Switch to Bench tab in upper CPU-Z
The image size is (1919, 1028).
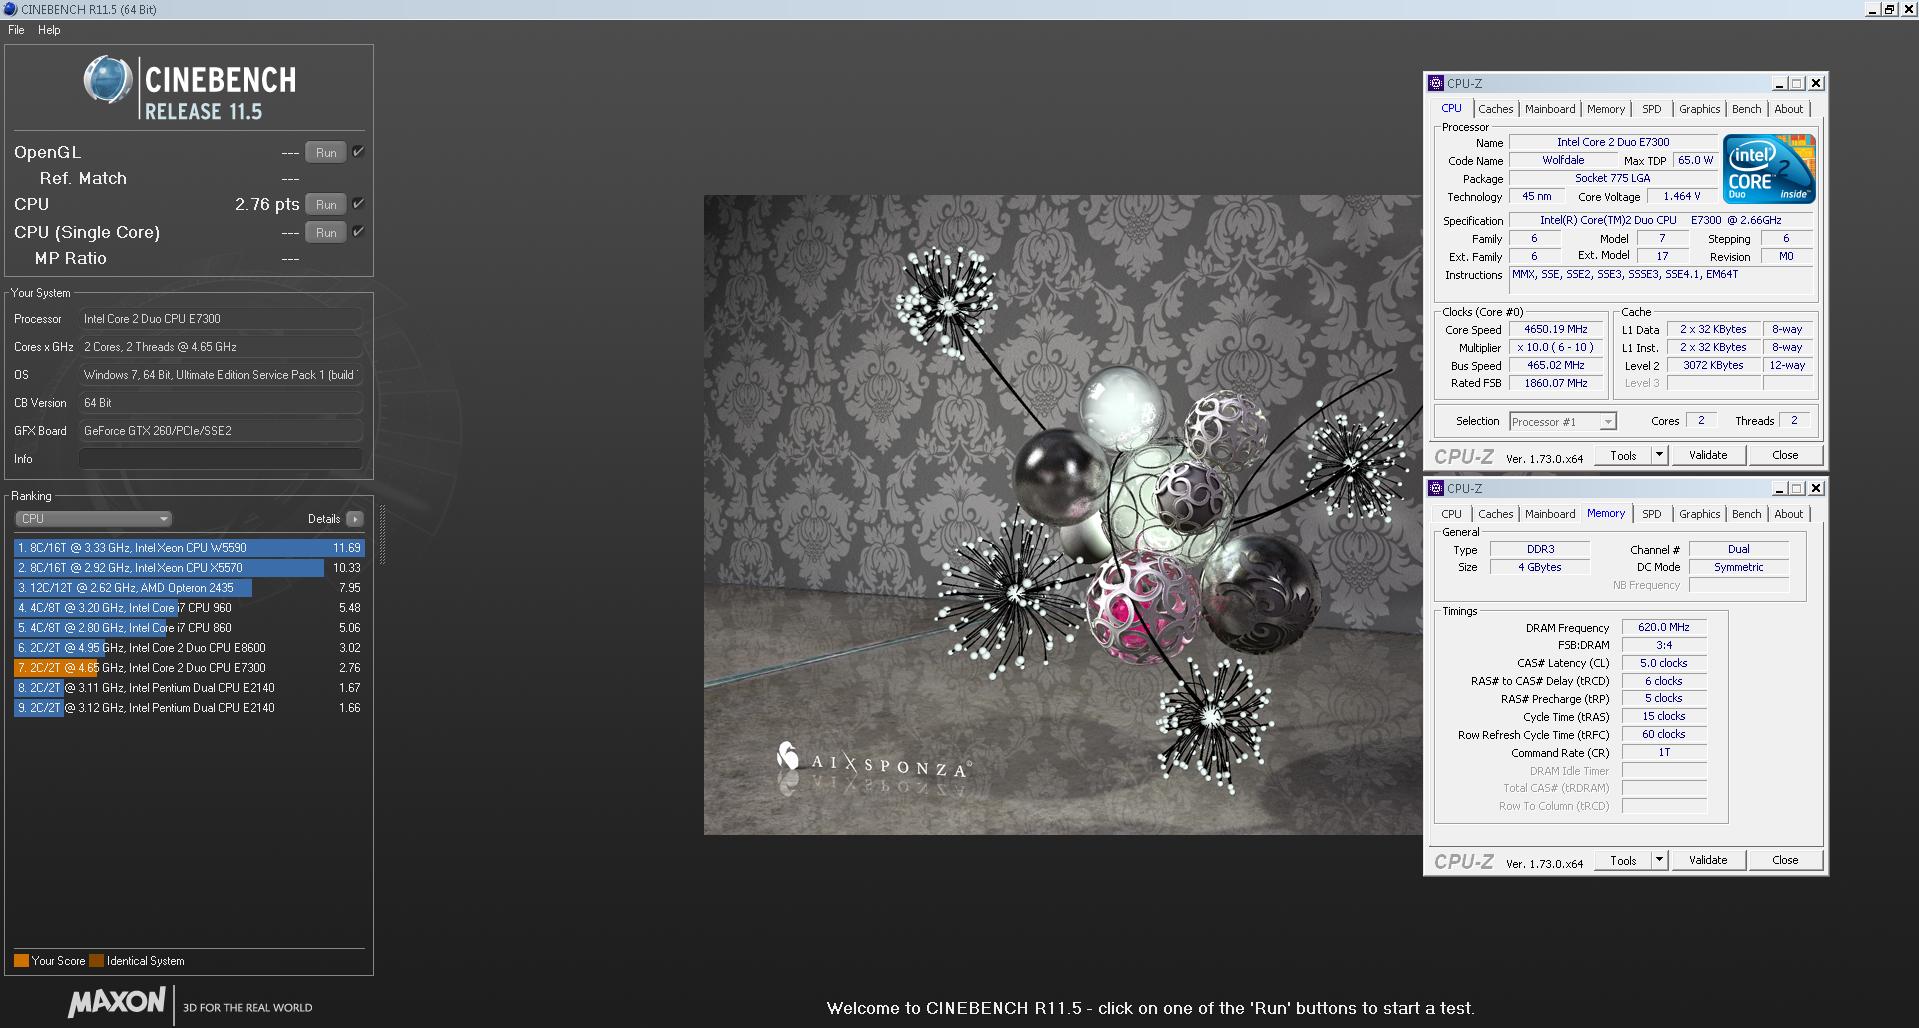pos(1747,109)
